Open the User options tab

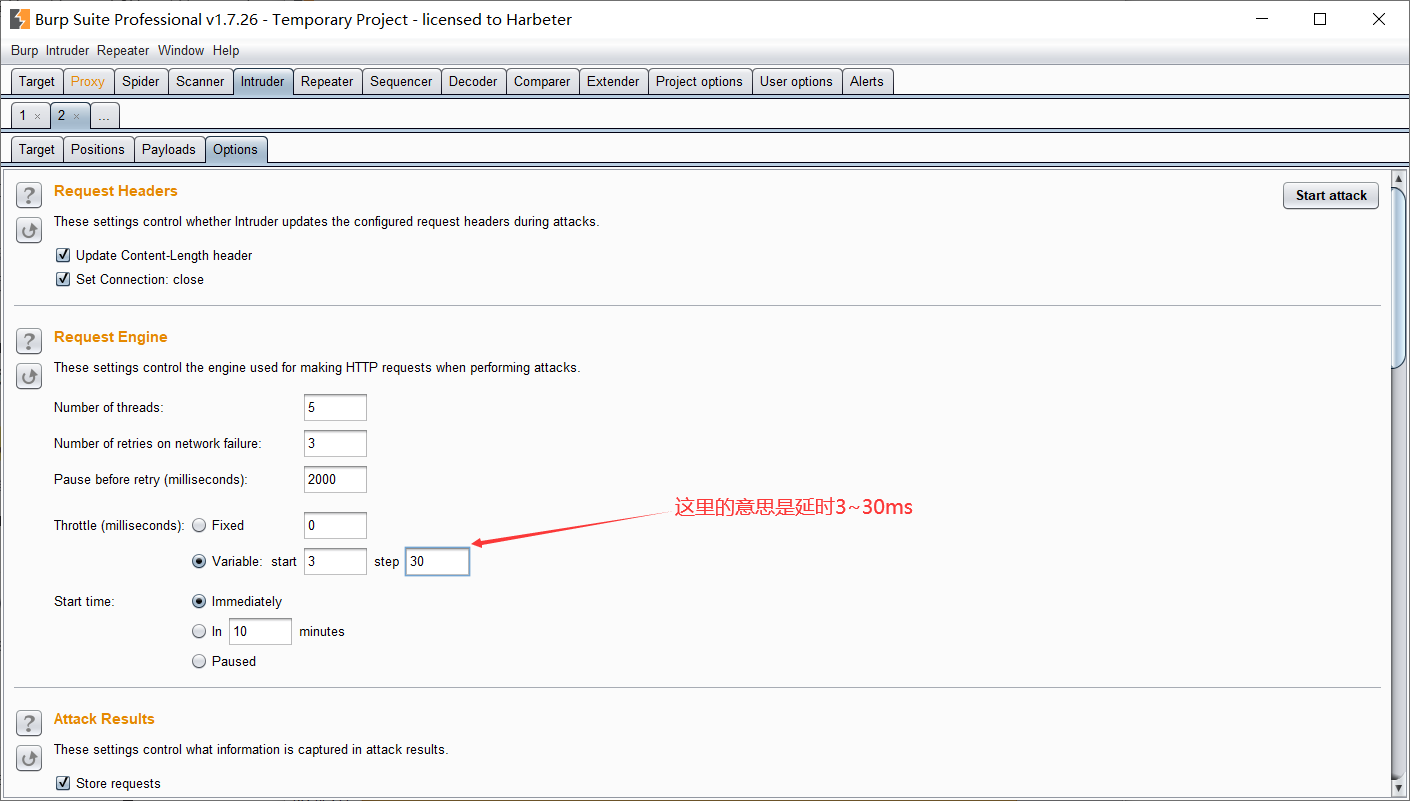(x=796, y=81)
